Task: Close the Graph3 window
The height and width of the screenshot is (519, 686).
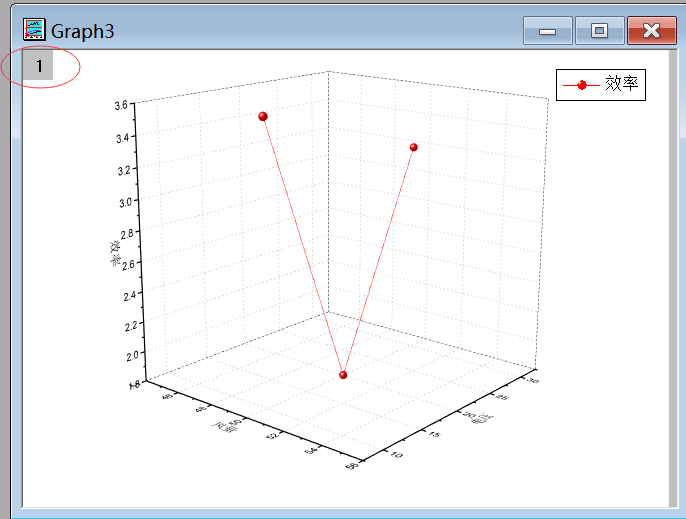Action: click(651, 31)
